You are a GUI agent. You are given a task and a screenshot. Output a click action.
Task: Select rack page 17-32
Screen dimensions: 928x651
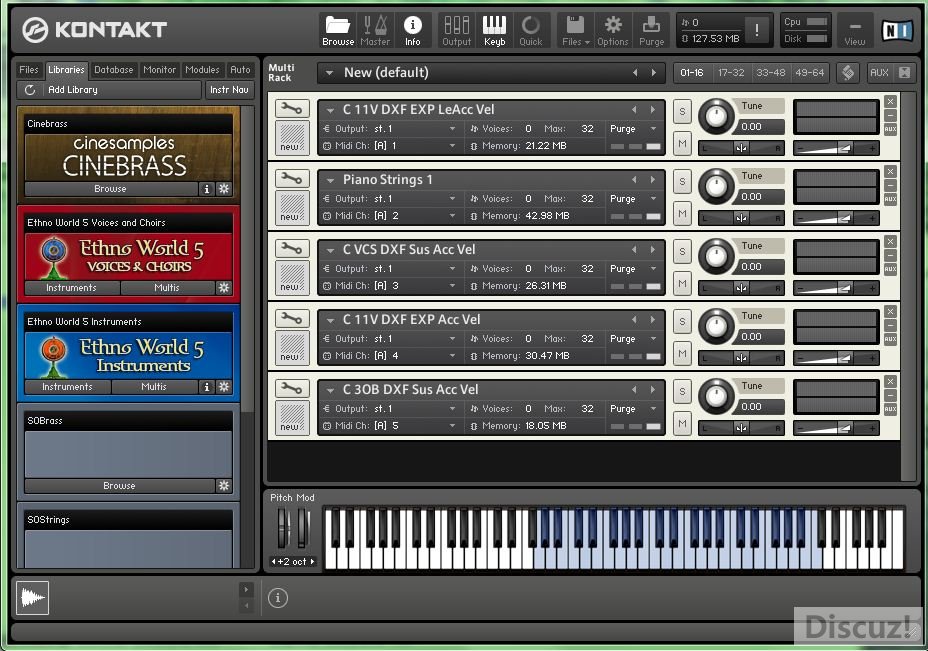click(x=731, y=73)
